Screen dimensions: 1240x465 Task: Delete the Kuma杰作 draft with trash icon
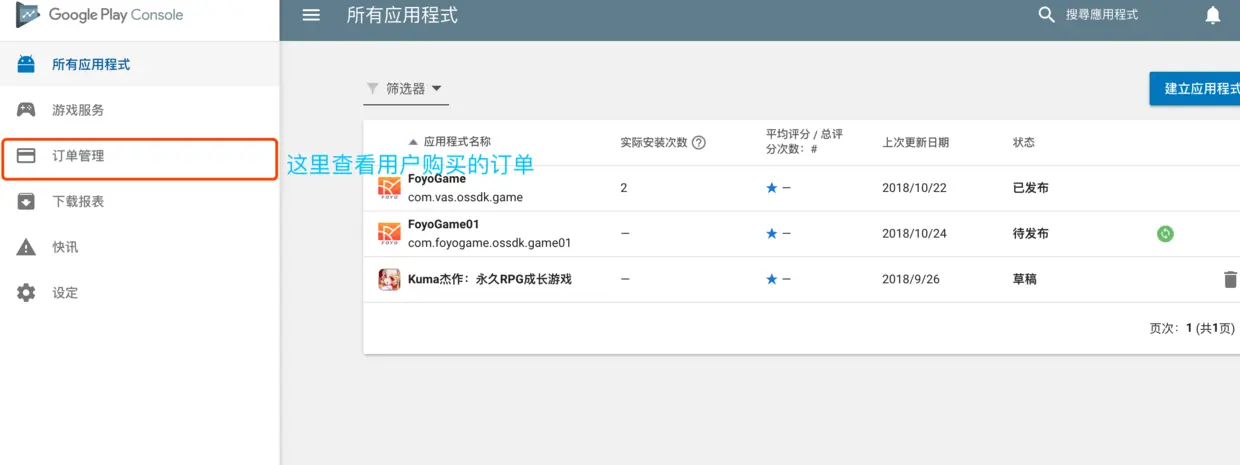(x=1230, y=280)
